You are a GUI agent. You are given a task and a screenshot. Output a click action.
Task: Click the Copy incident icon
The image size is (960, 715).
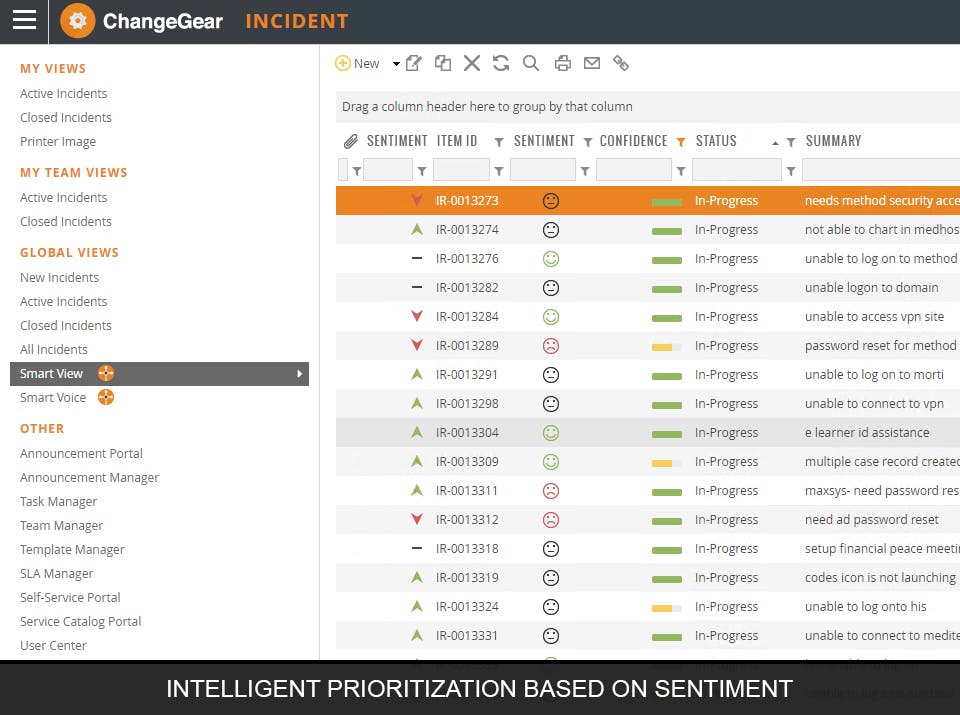coord(443,63)
